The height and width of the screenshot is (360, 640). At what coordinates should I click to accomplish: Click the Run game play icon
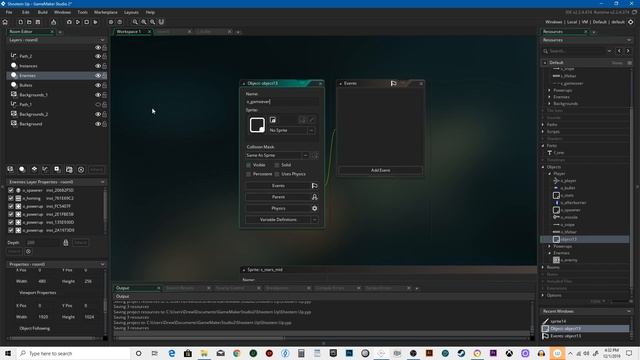(x=78, y=22)
